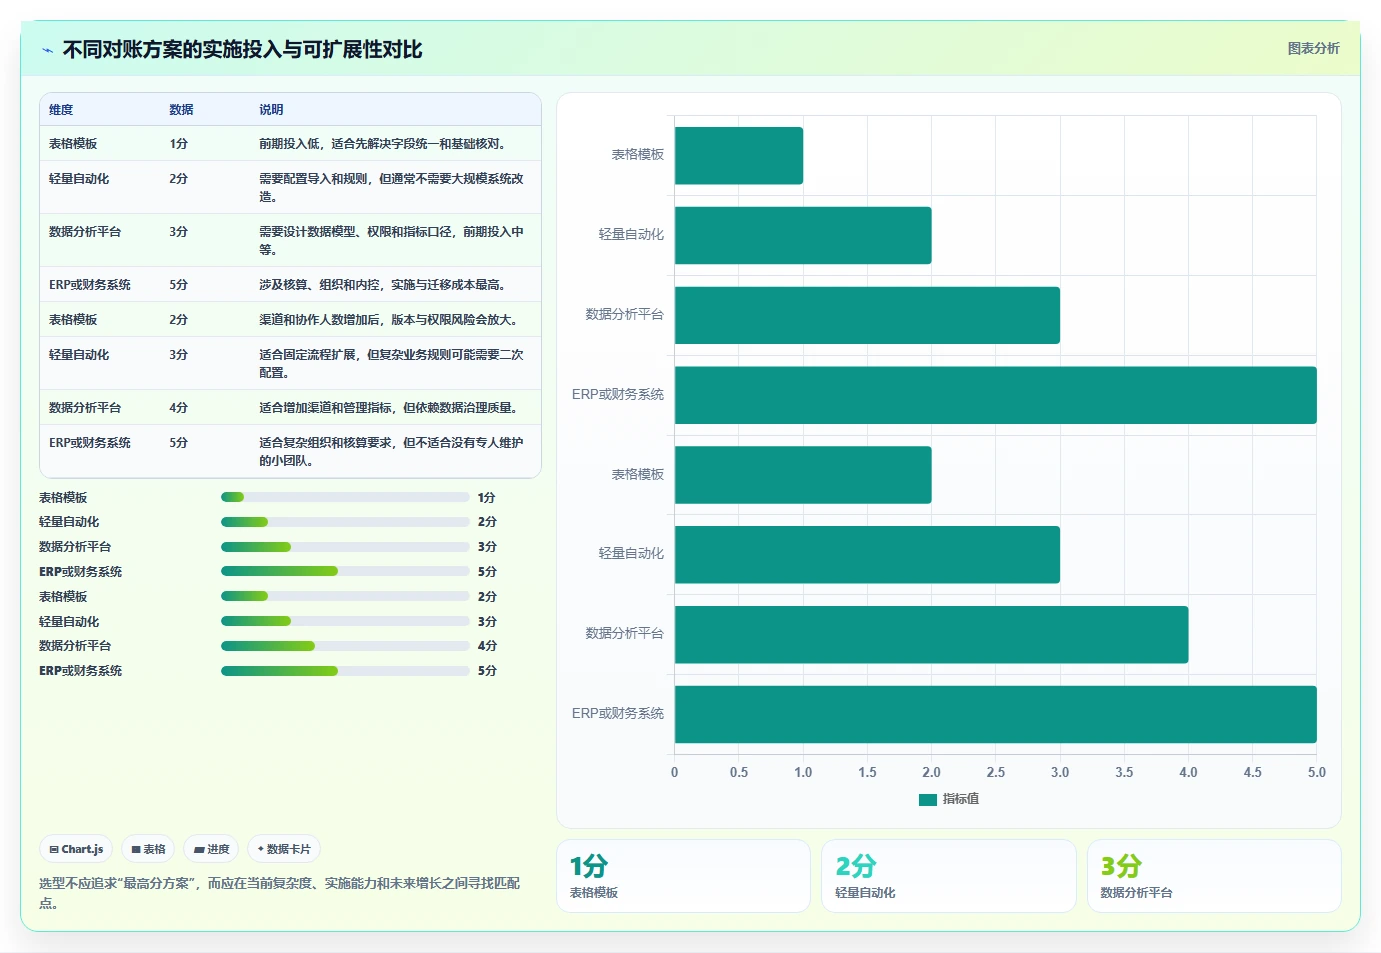Click the 表格模板 chart bar with value 1
This screenshot has height=953, width=1381.
pos(739,156)
